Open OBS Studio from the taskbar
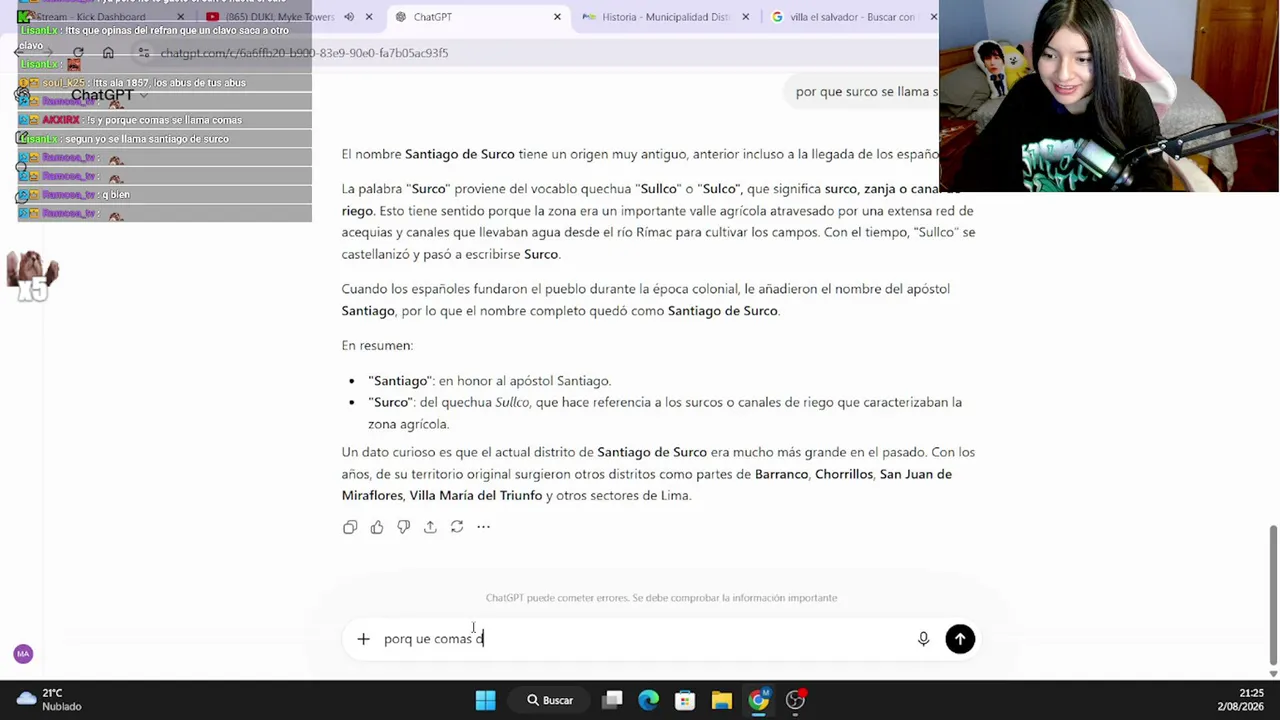The image size is (1280, 720). (x=795, y=700)
